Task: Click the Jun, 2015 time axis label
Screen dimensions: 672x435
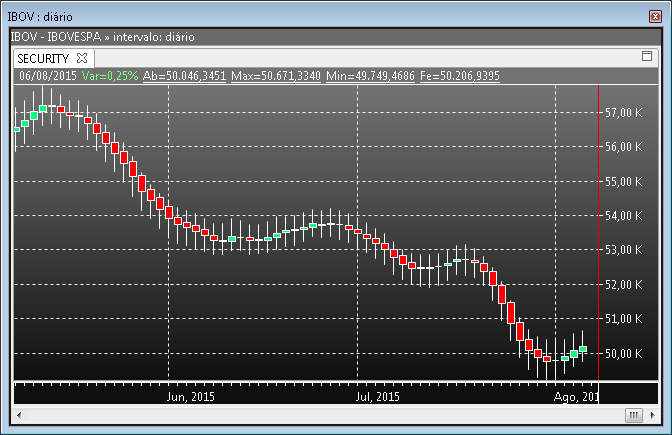Action: coord(190,396)
